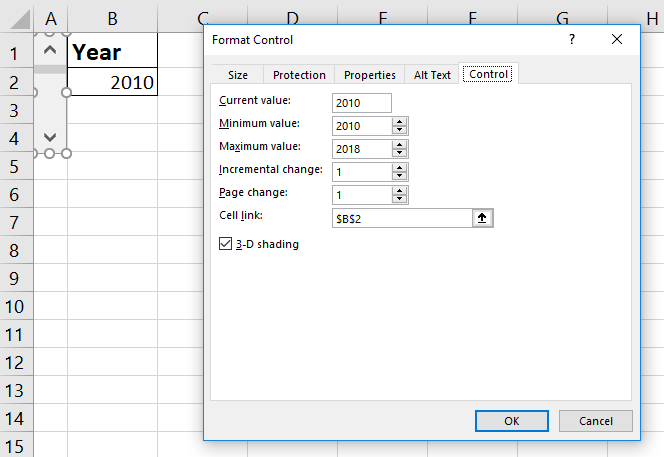The width and height of the screenshot is (664, 457).
Task: Open the Format Control help question mark
Action: pyautogui.click(x=572, y=39)
